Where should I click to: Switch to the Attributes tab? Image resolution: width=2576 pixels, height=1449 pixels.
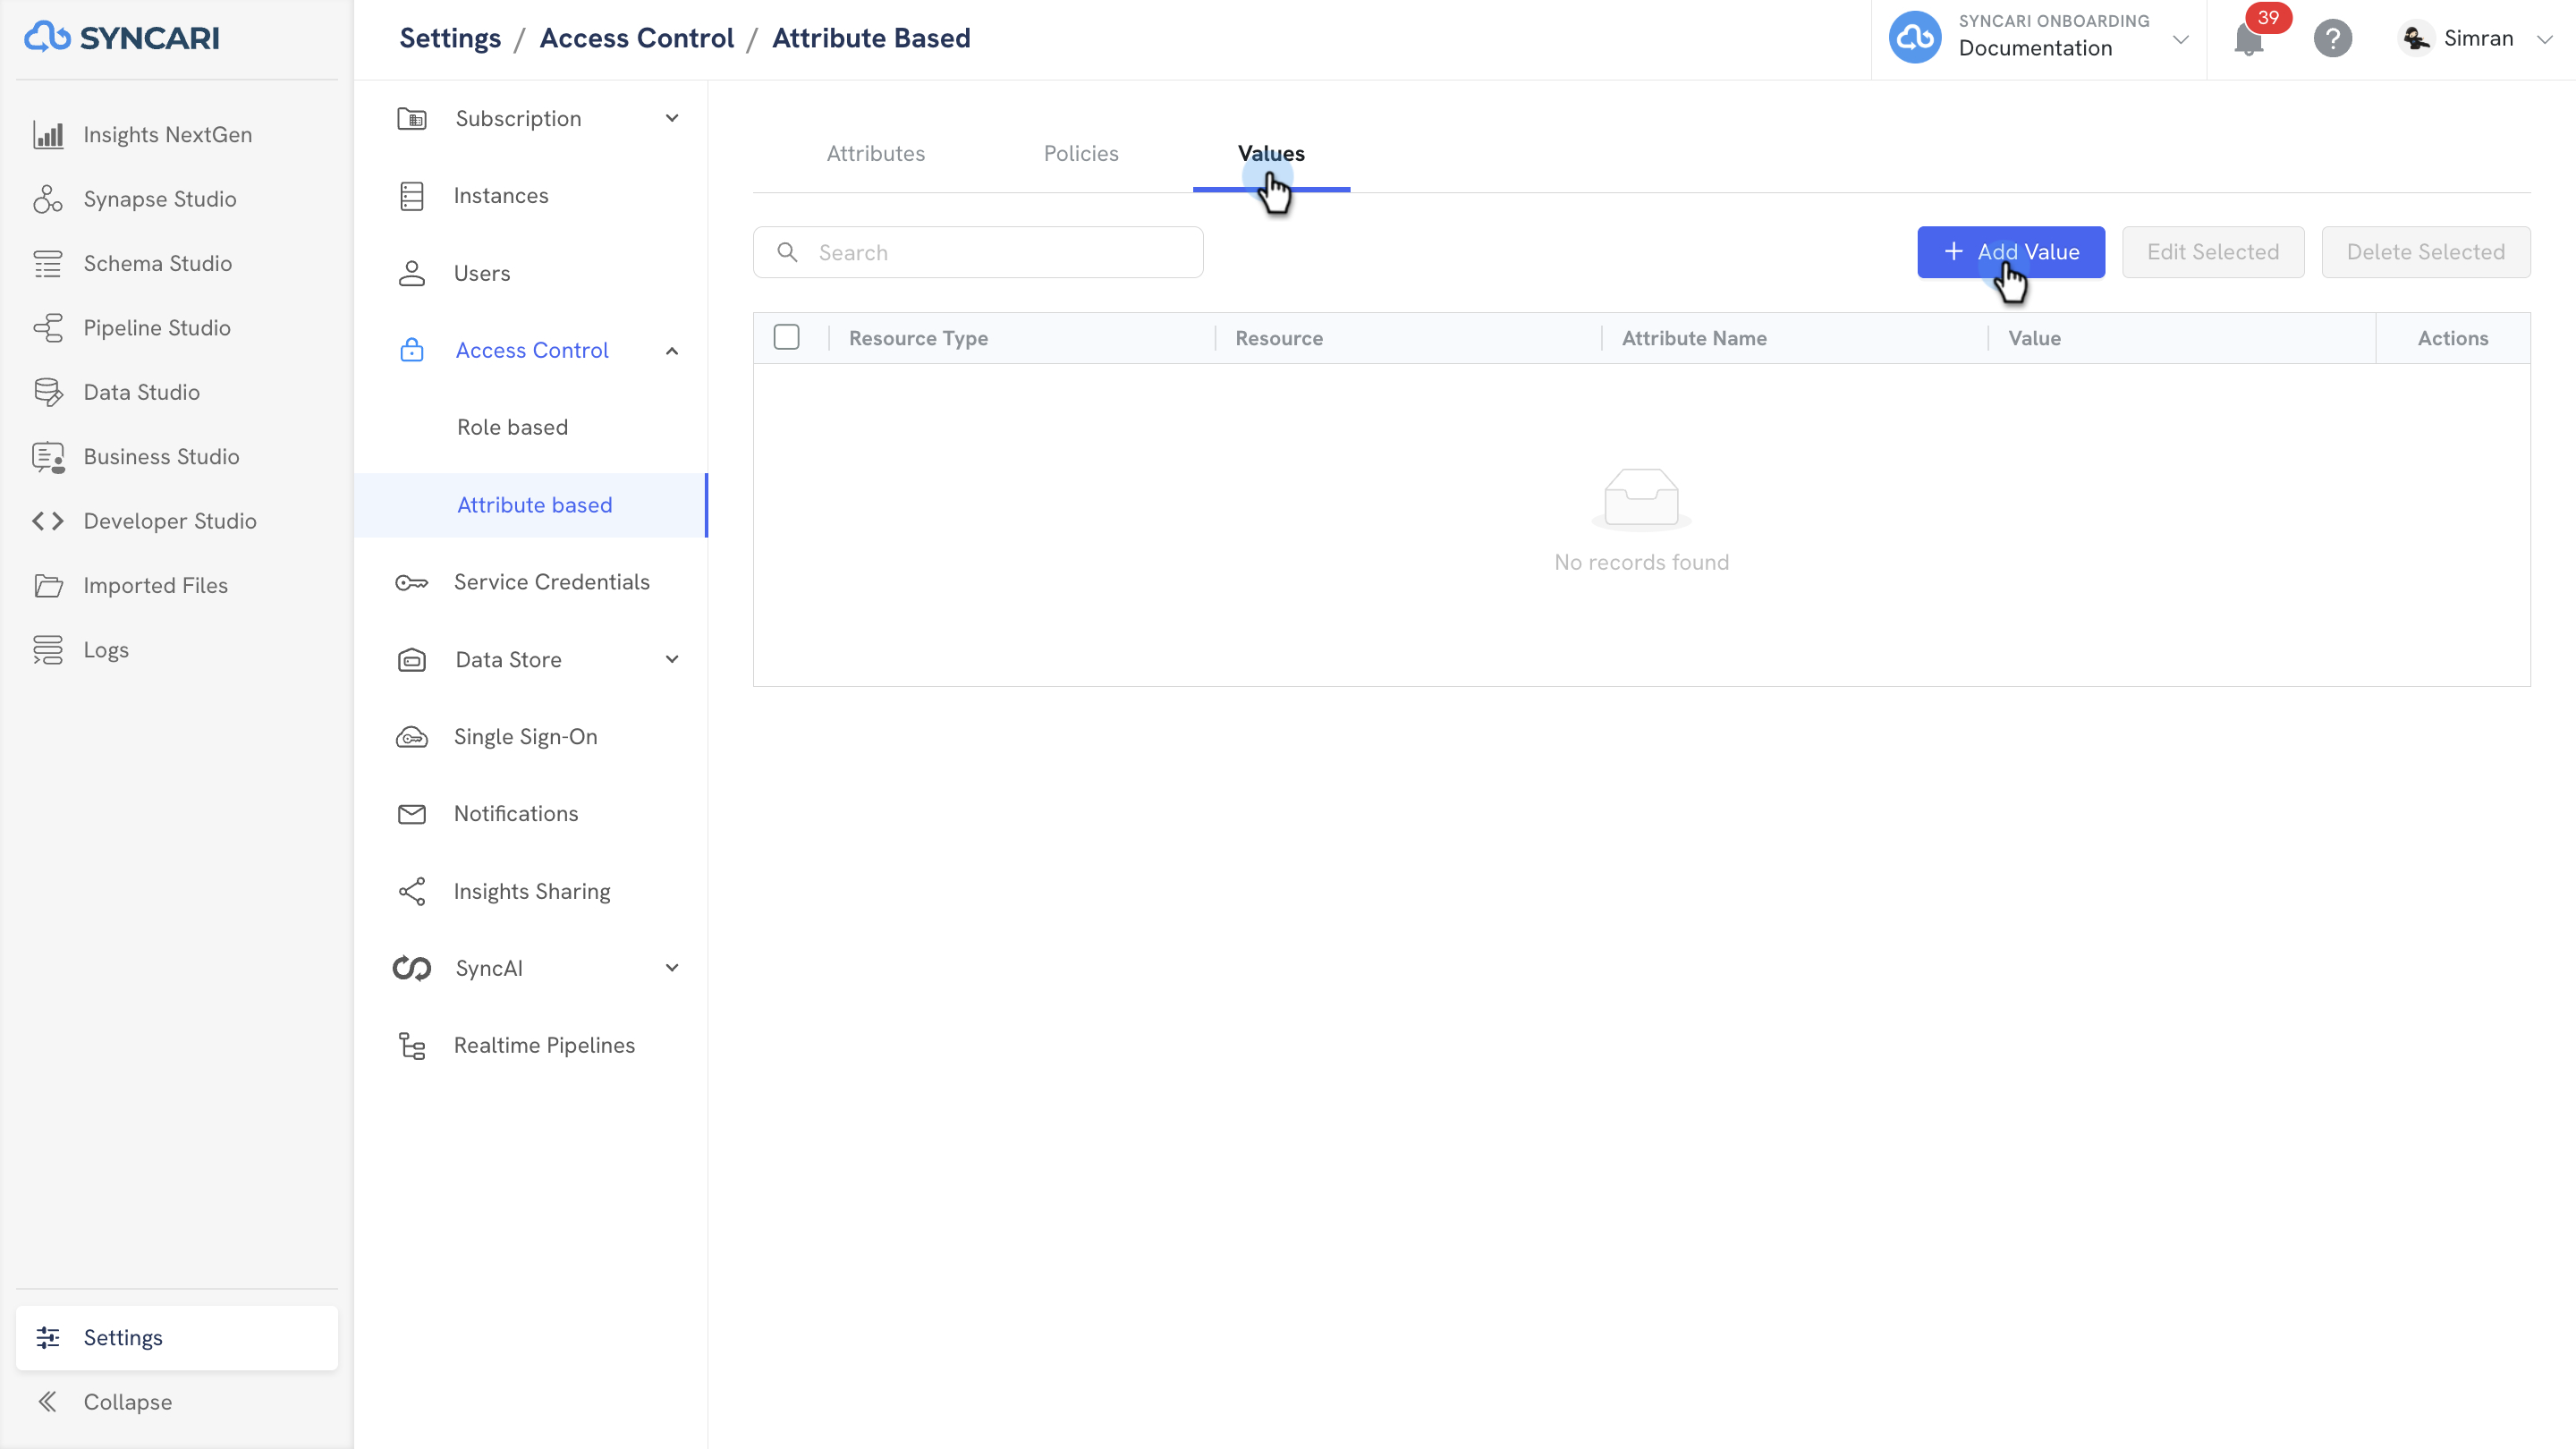(x=876, y=154)
